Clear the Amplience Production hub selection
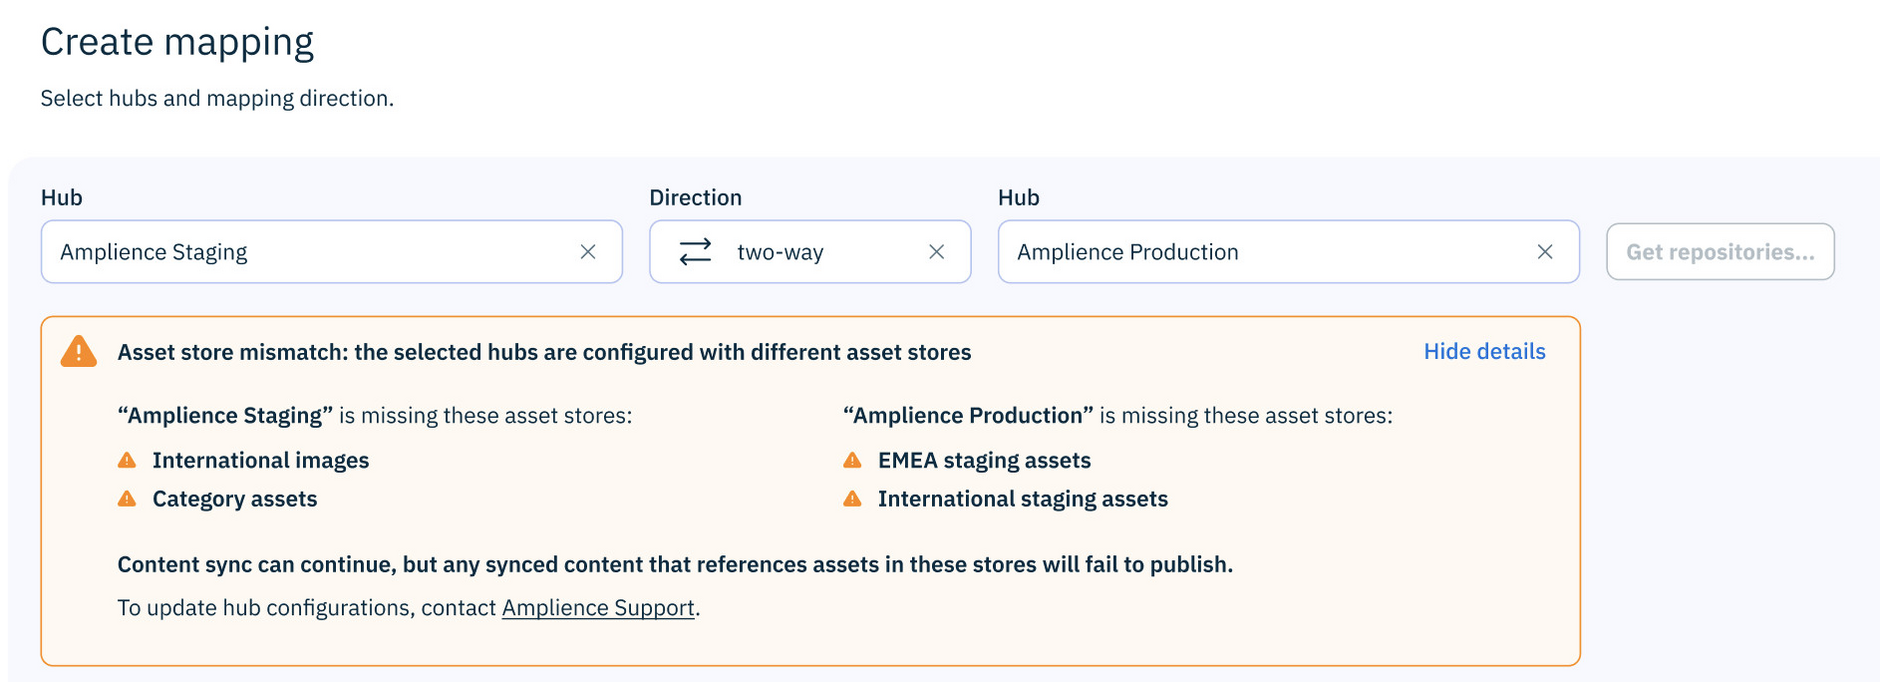 (x=1545, y=252)
